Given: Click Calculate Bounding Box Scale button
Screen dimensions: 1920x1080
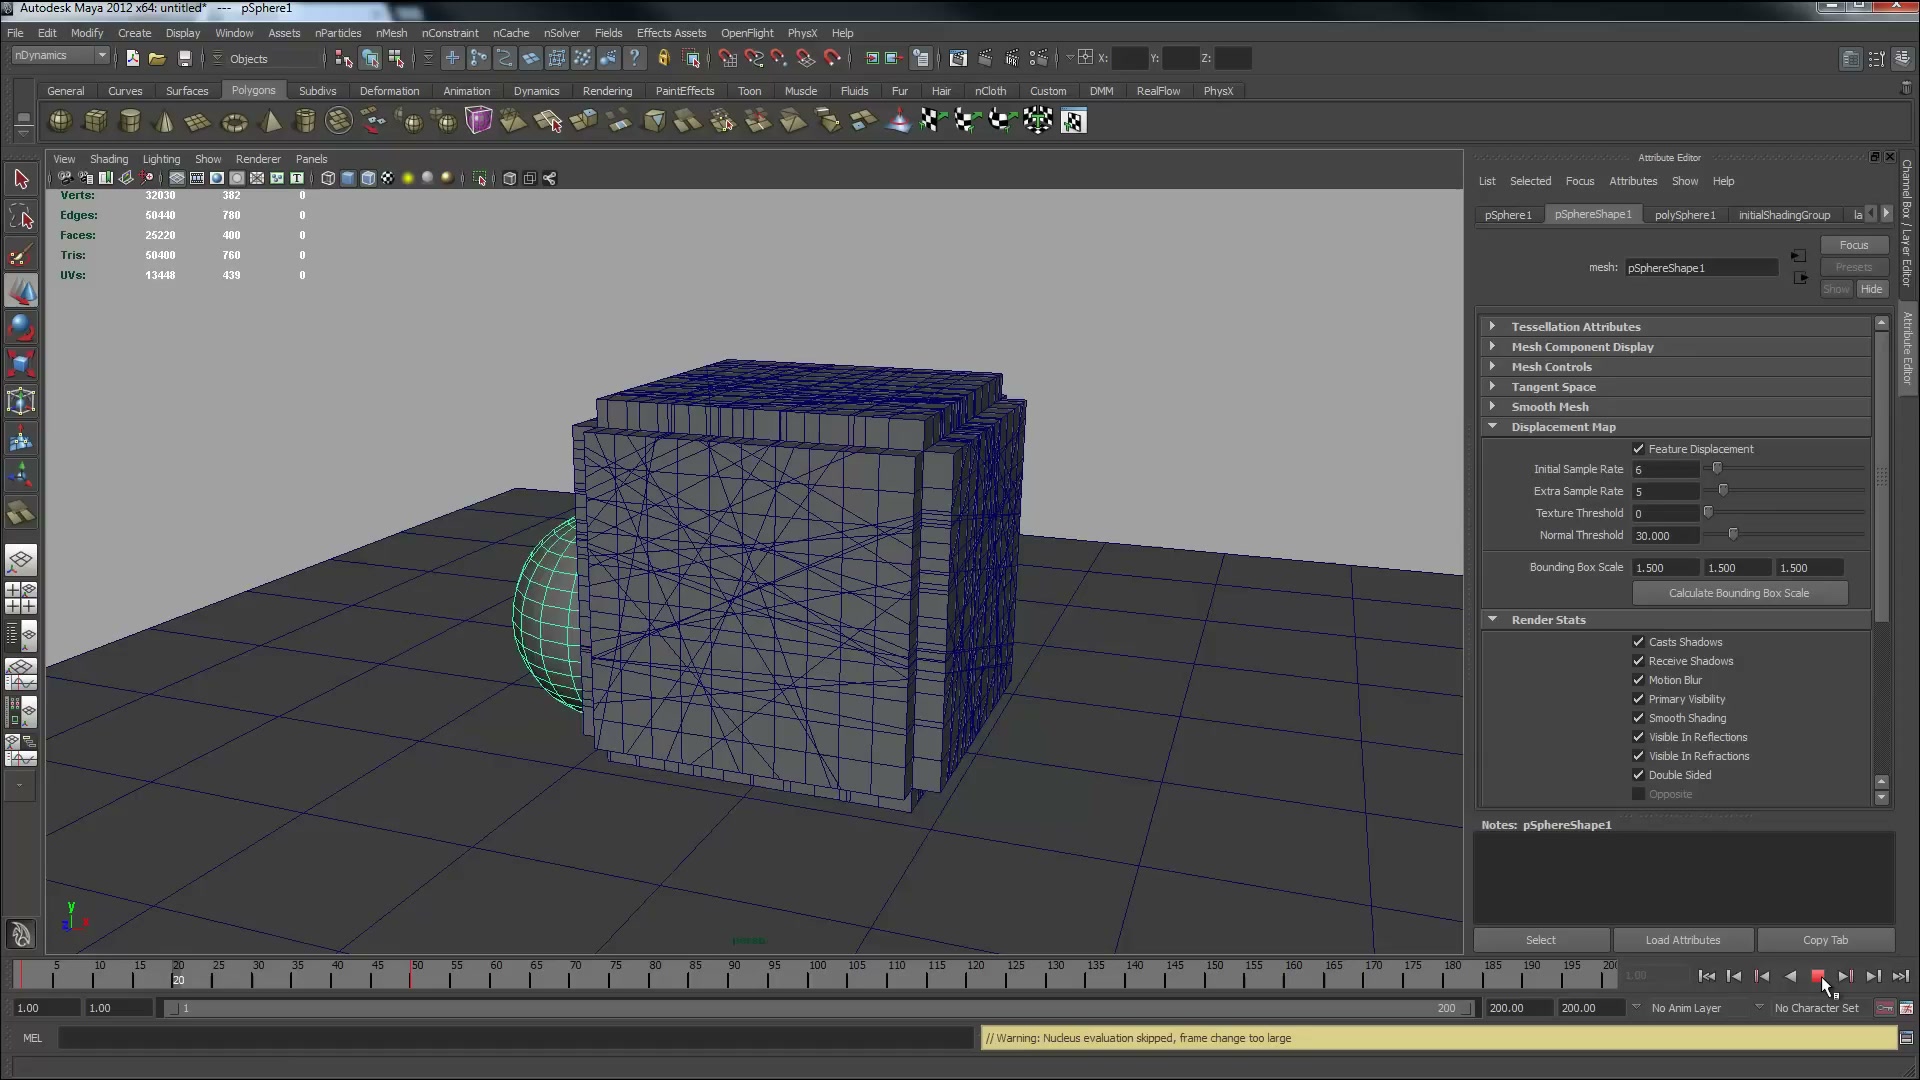Looking at the screenshot, I should [x=1739, y=593].
